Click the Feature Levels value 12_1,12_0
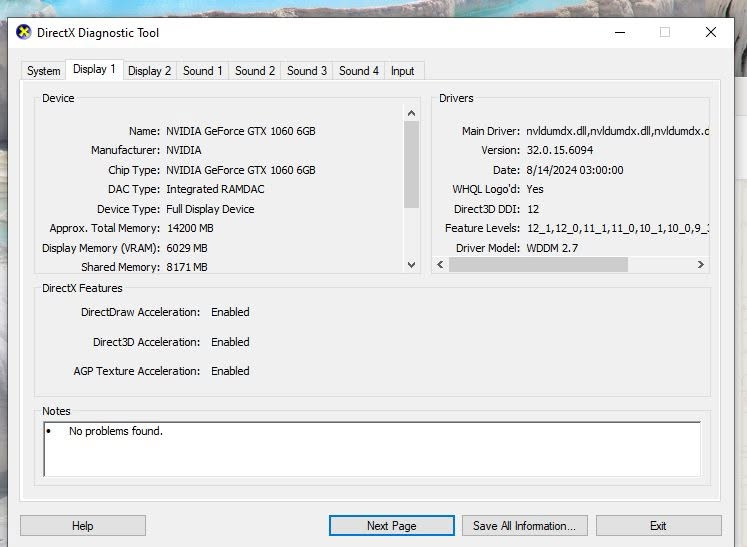747x547 pixels. pyautogui.click(x=617, y=228)
